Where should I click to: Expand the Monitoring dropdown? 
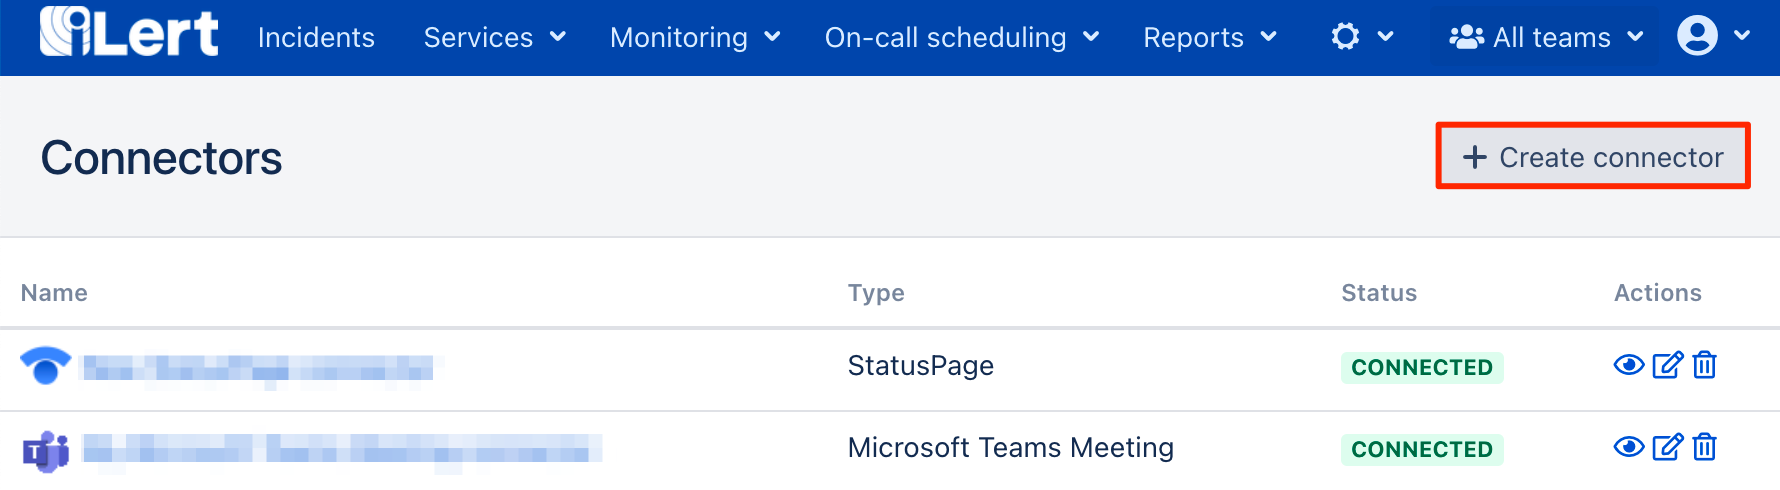[694, 38]
